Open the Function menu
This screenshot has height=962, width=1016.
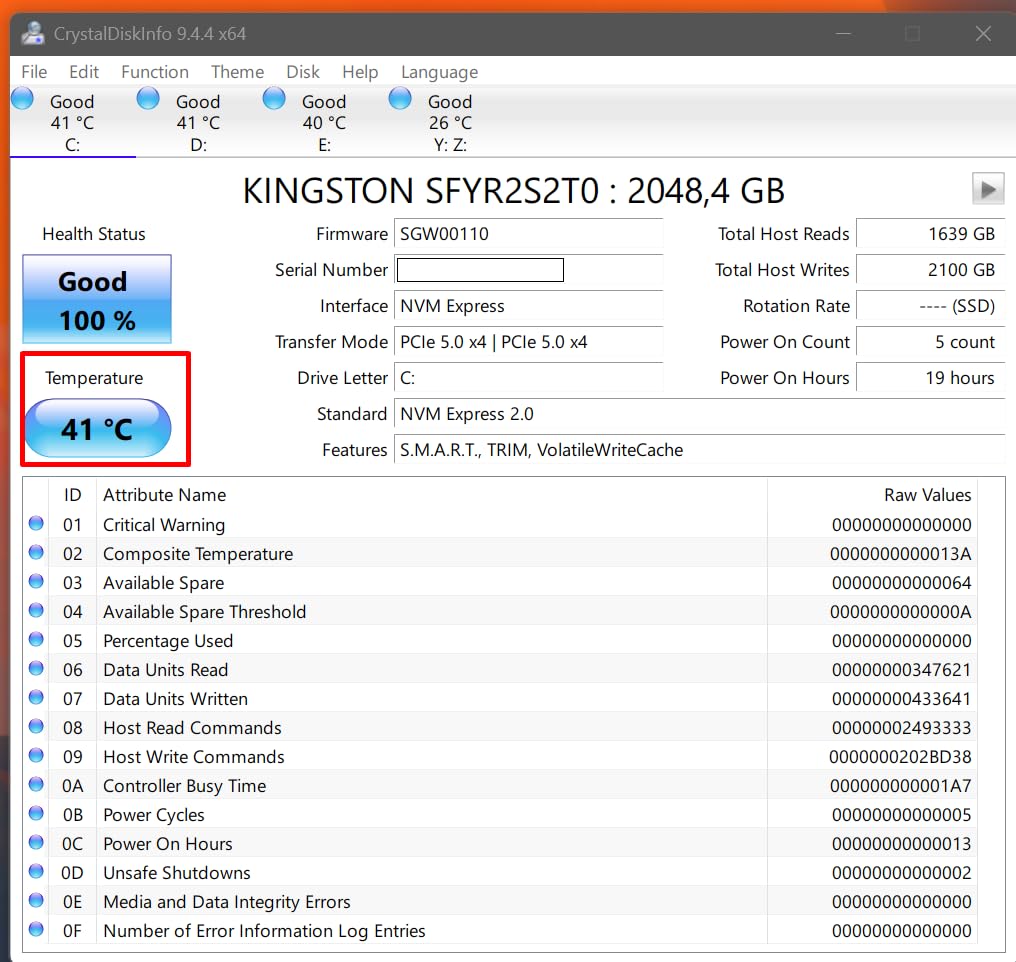click(x=155, y=72)
